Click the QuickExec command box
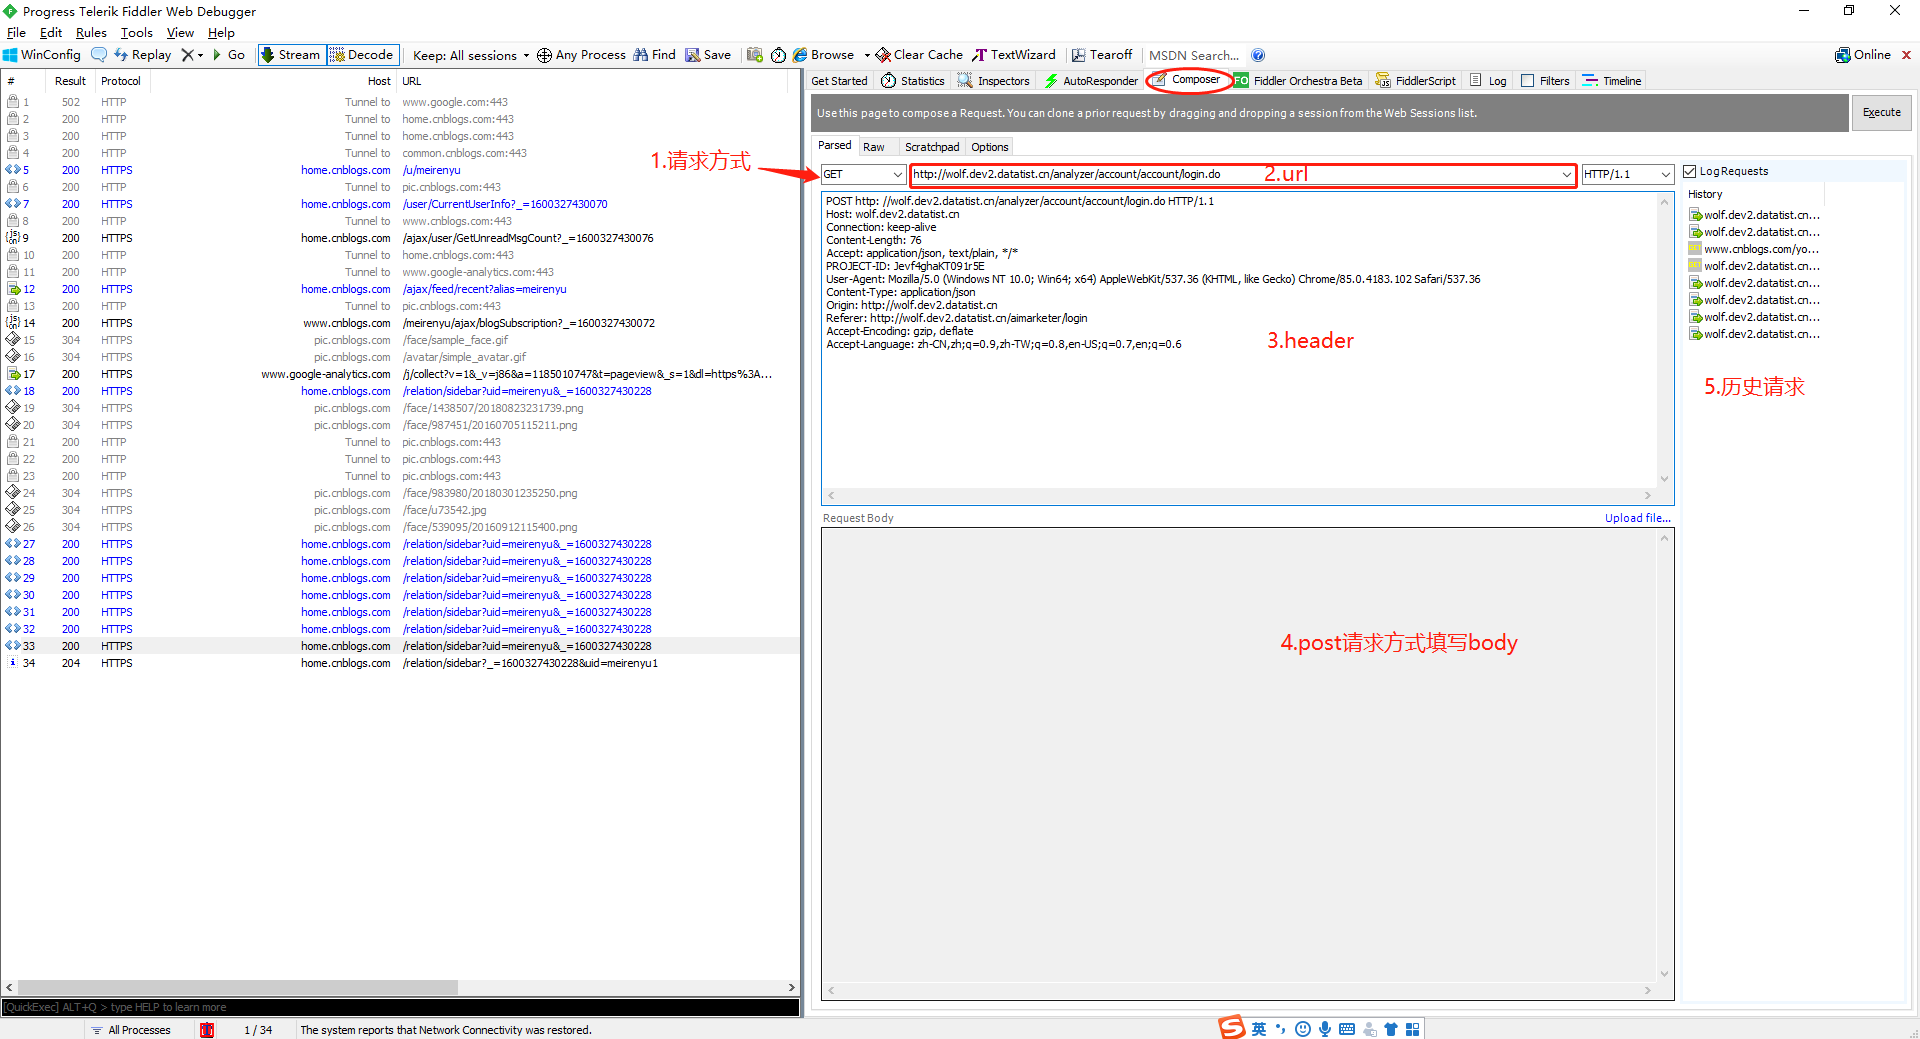Viewport: 1920px width, 1039px height. pos(400,1007)
